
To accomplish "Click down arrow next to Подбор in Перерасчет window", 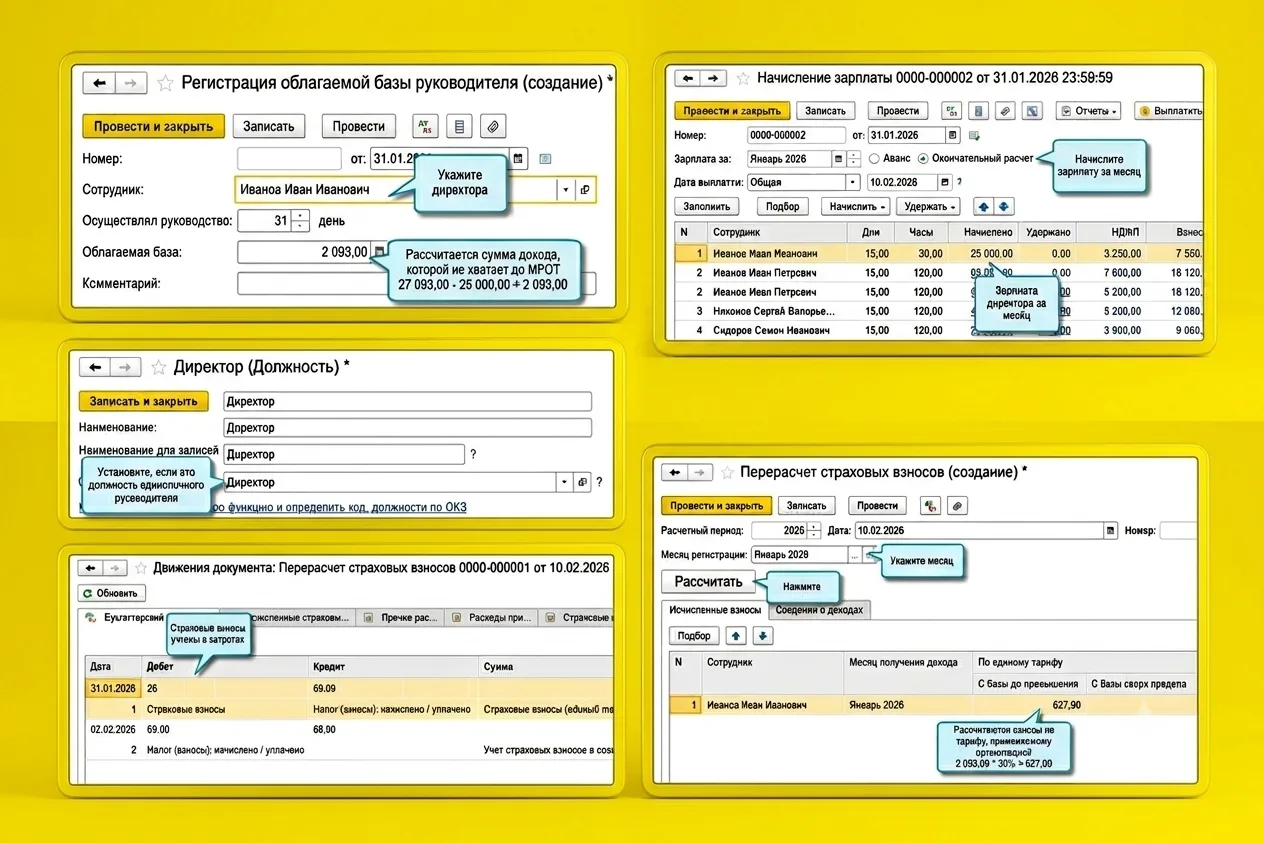I will pos(763,635).
